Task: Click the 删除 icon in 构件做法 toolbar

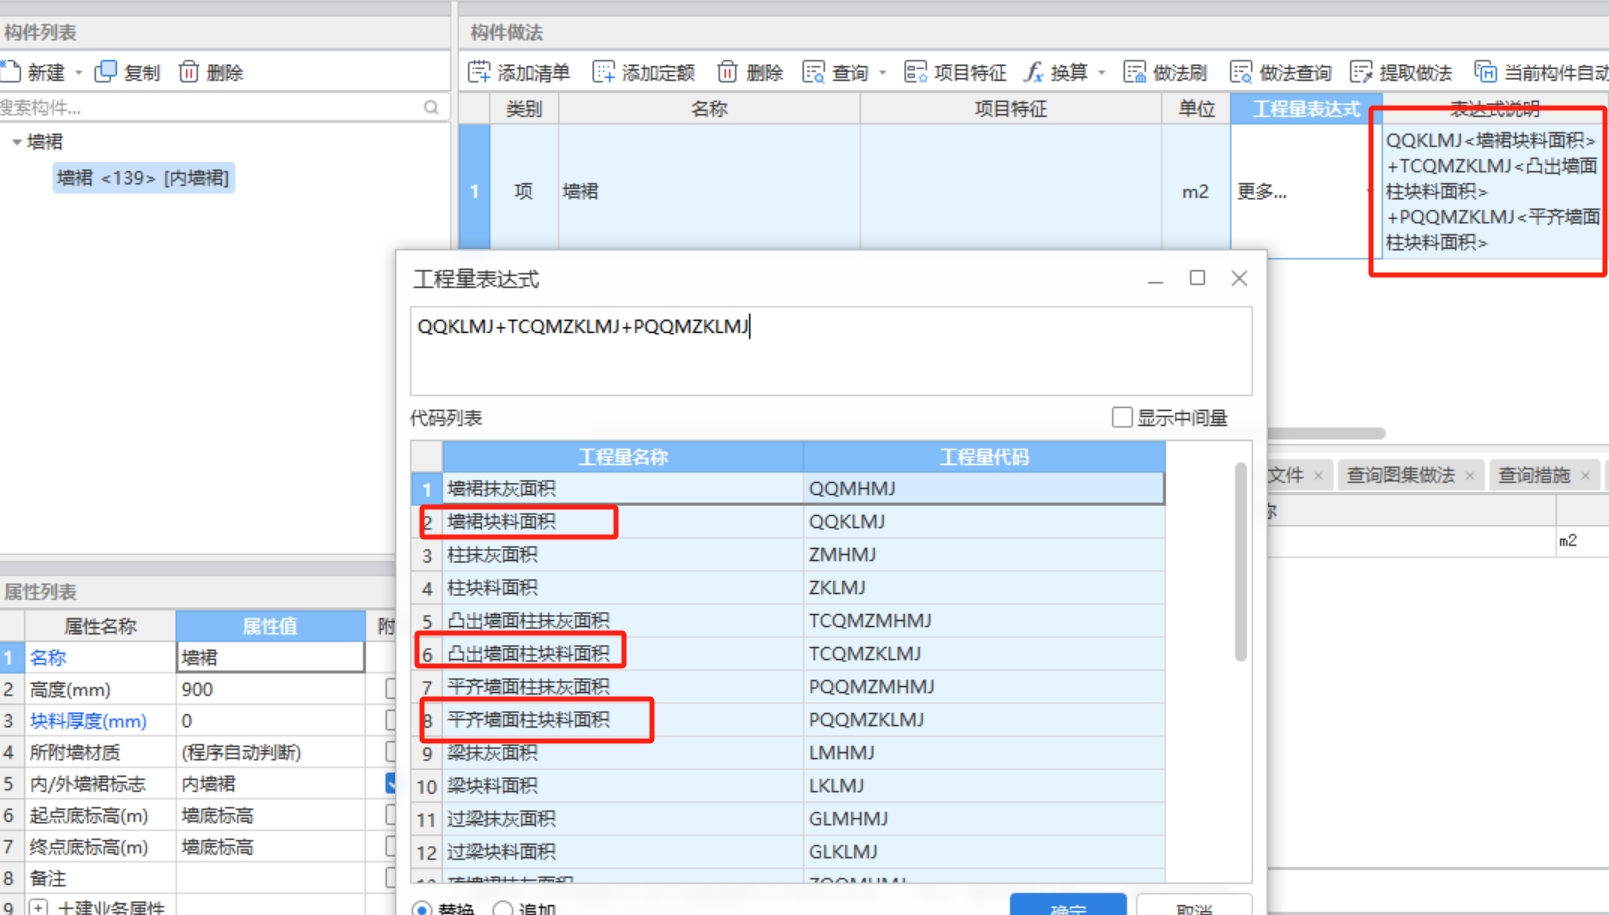Action: tap(727, 72)
